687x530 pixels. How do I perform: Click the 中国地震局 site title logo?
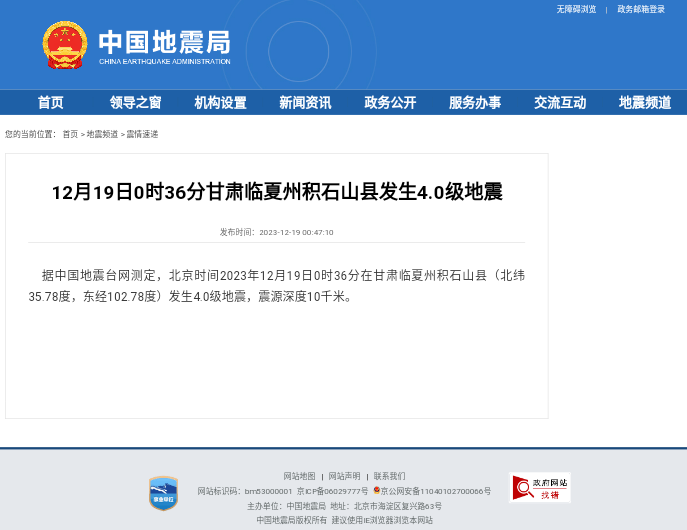(165, 42)
